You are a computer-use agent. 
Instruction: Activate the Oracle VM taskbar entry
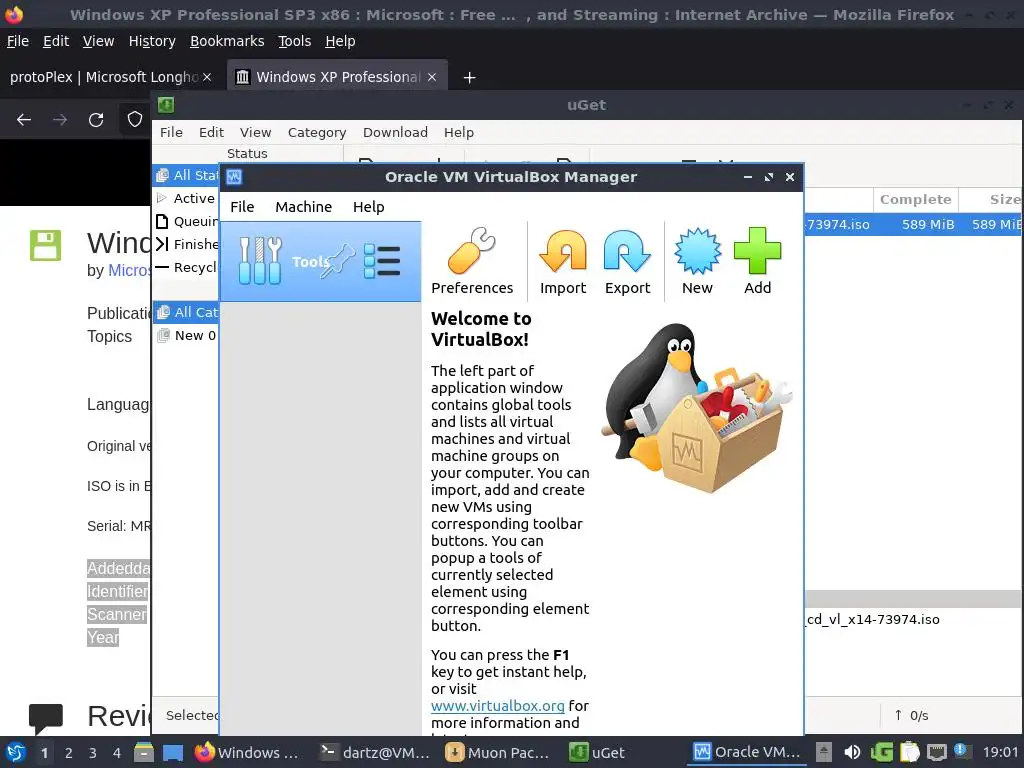(748, 752)
